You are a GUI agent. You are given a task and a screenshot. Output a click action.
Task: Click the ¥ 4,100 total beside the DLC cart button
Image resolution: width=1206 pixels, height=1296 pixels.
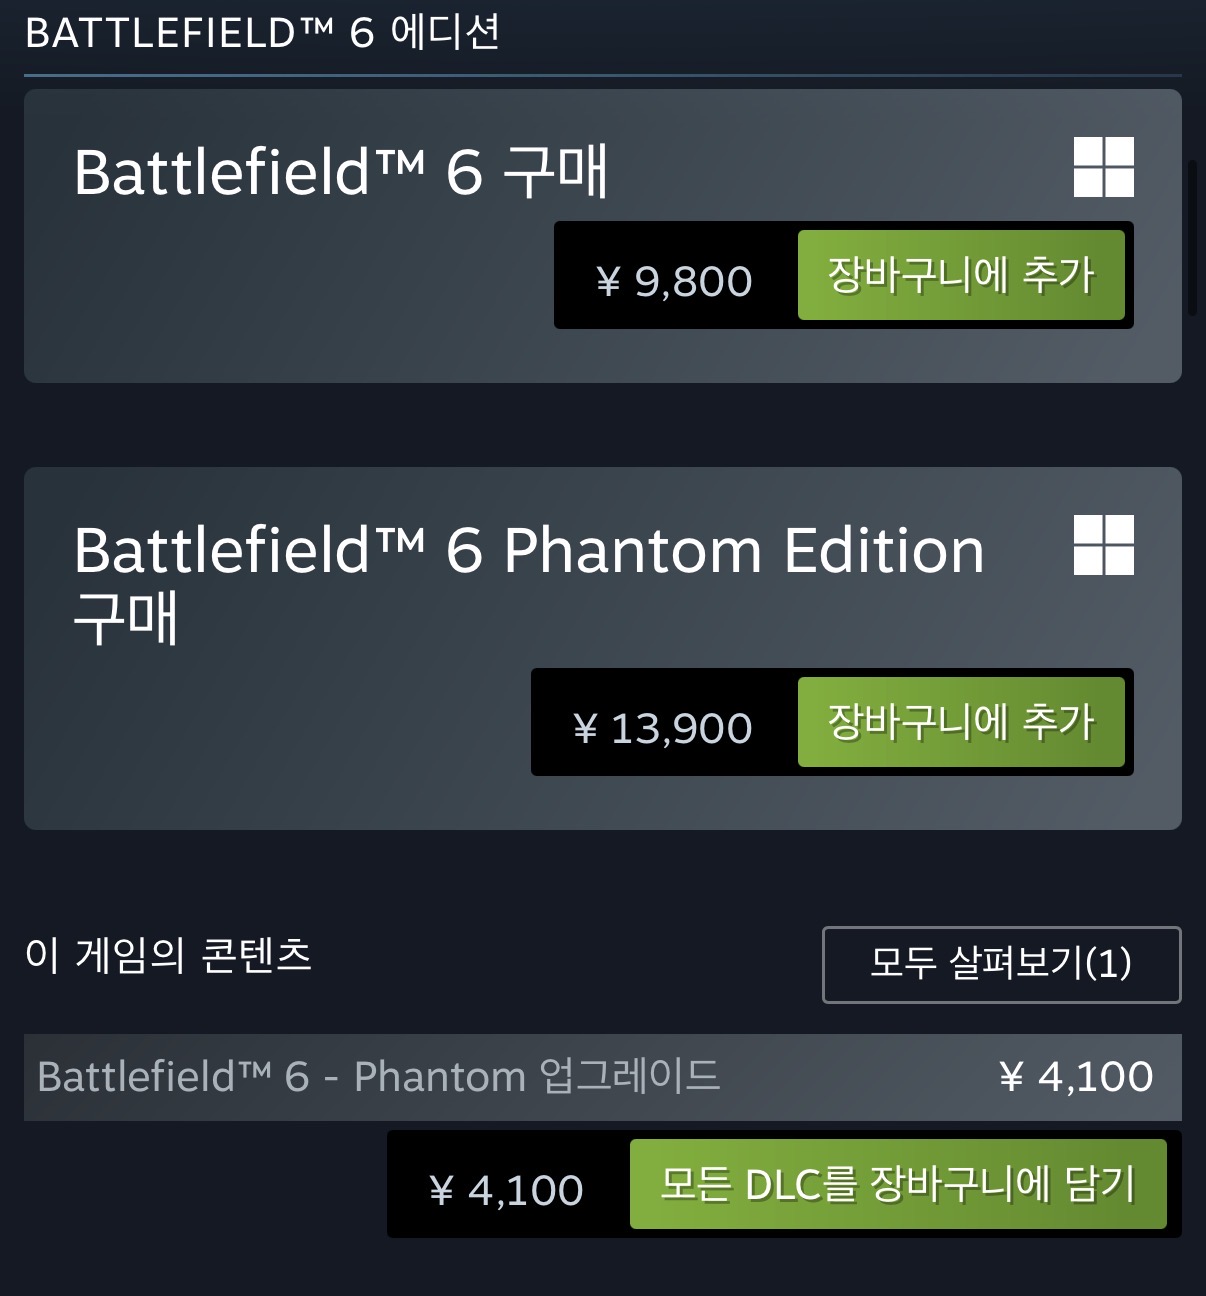point(506,1190)
